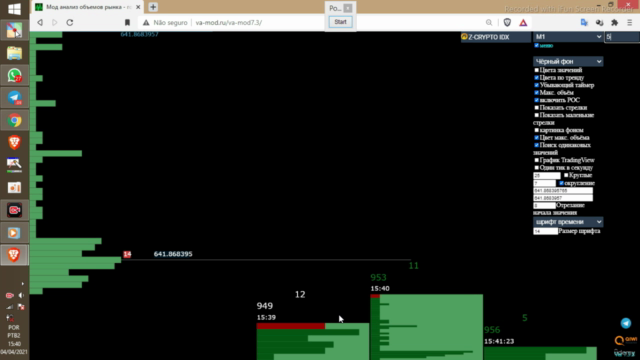Enable the Показать стрелки checkbox
The image size is (640, 360).
537,108
